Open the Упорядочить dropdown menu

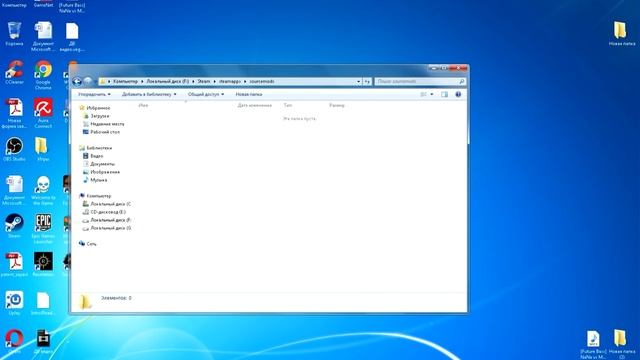(x=94, y=94)
